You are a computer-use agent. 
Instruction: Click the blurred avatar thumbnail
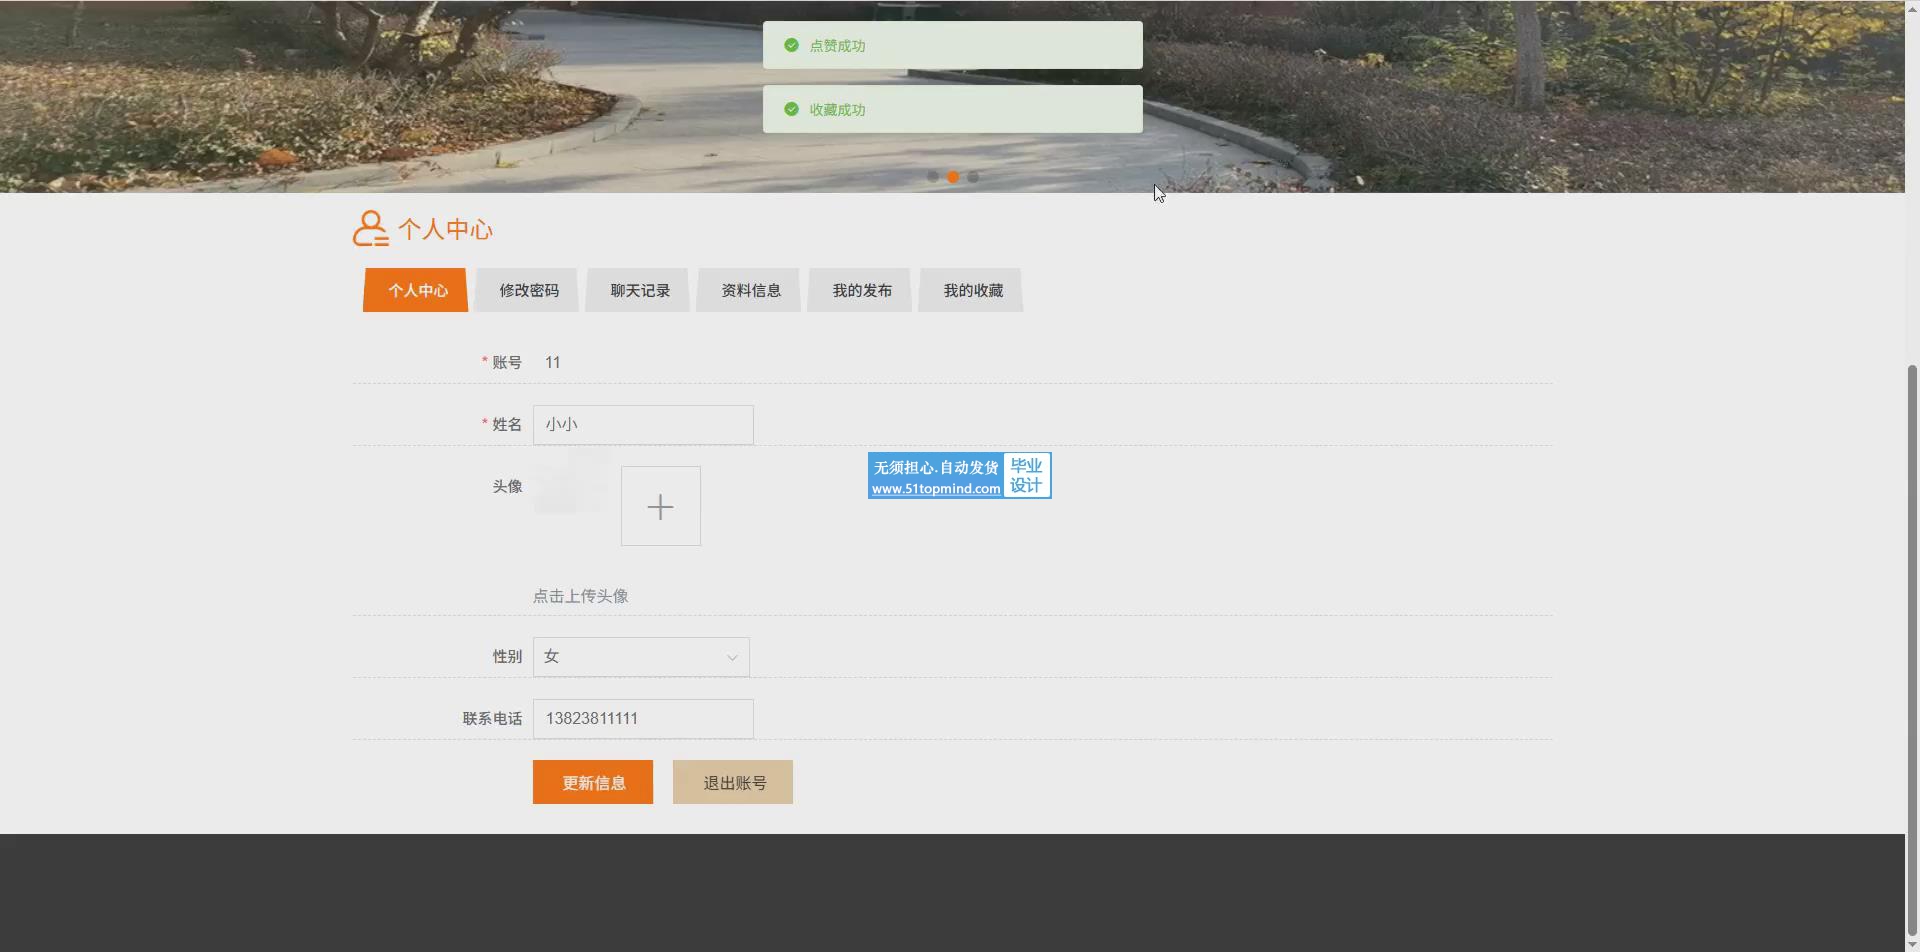point(571,482)
